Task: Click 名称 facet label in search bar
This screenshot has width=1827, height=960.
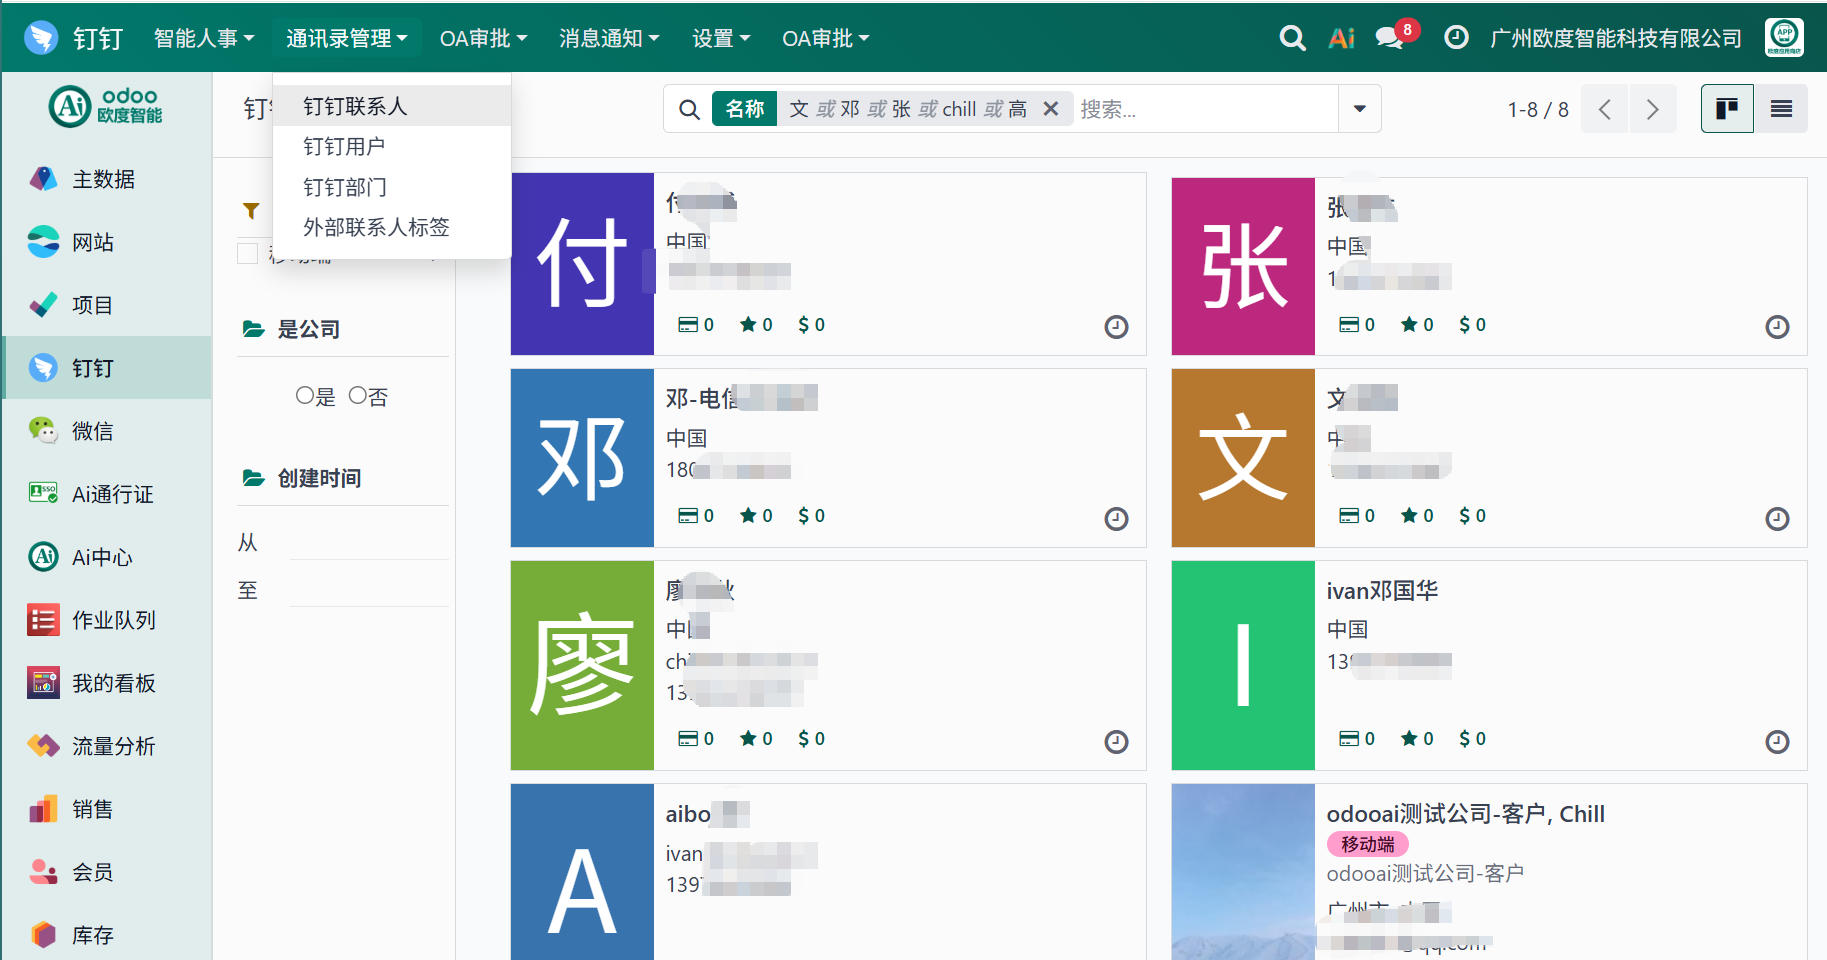Action: coord(744,109)
